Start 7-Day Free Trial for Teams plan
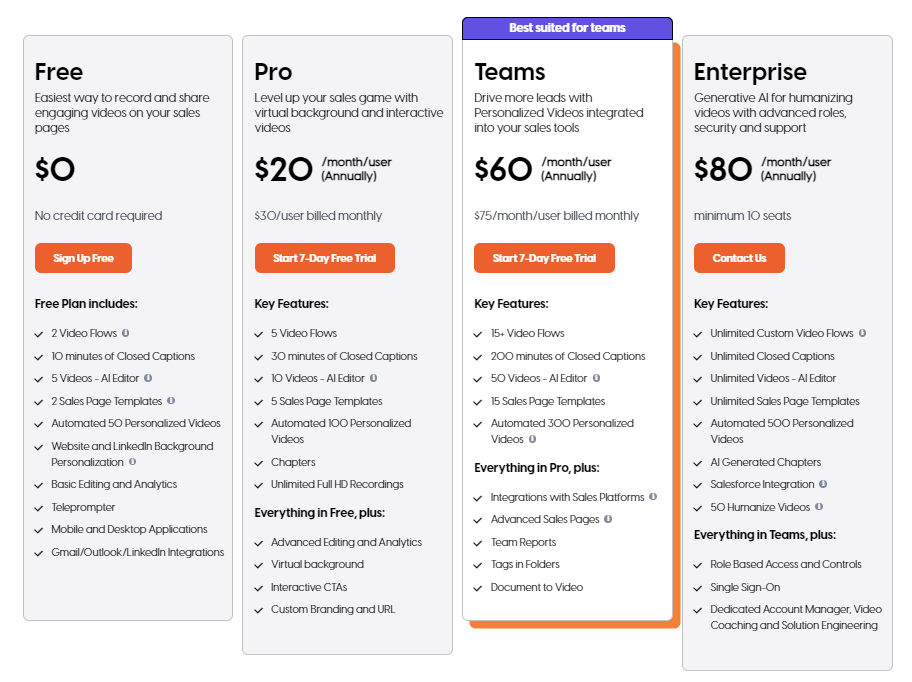Screen dimensions: 912x682 (x=544, y=258)
